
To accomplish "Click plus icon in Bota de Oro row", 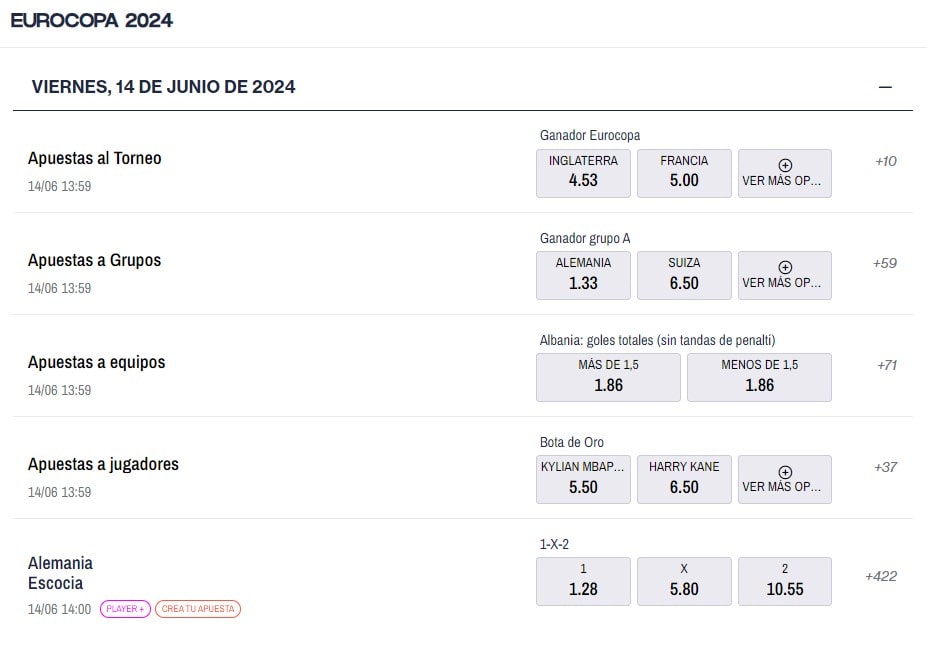I will coord(785,471).
